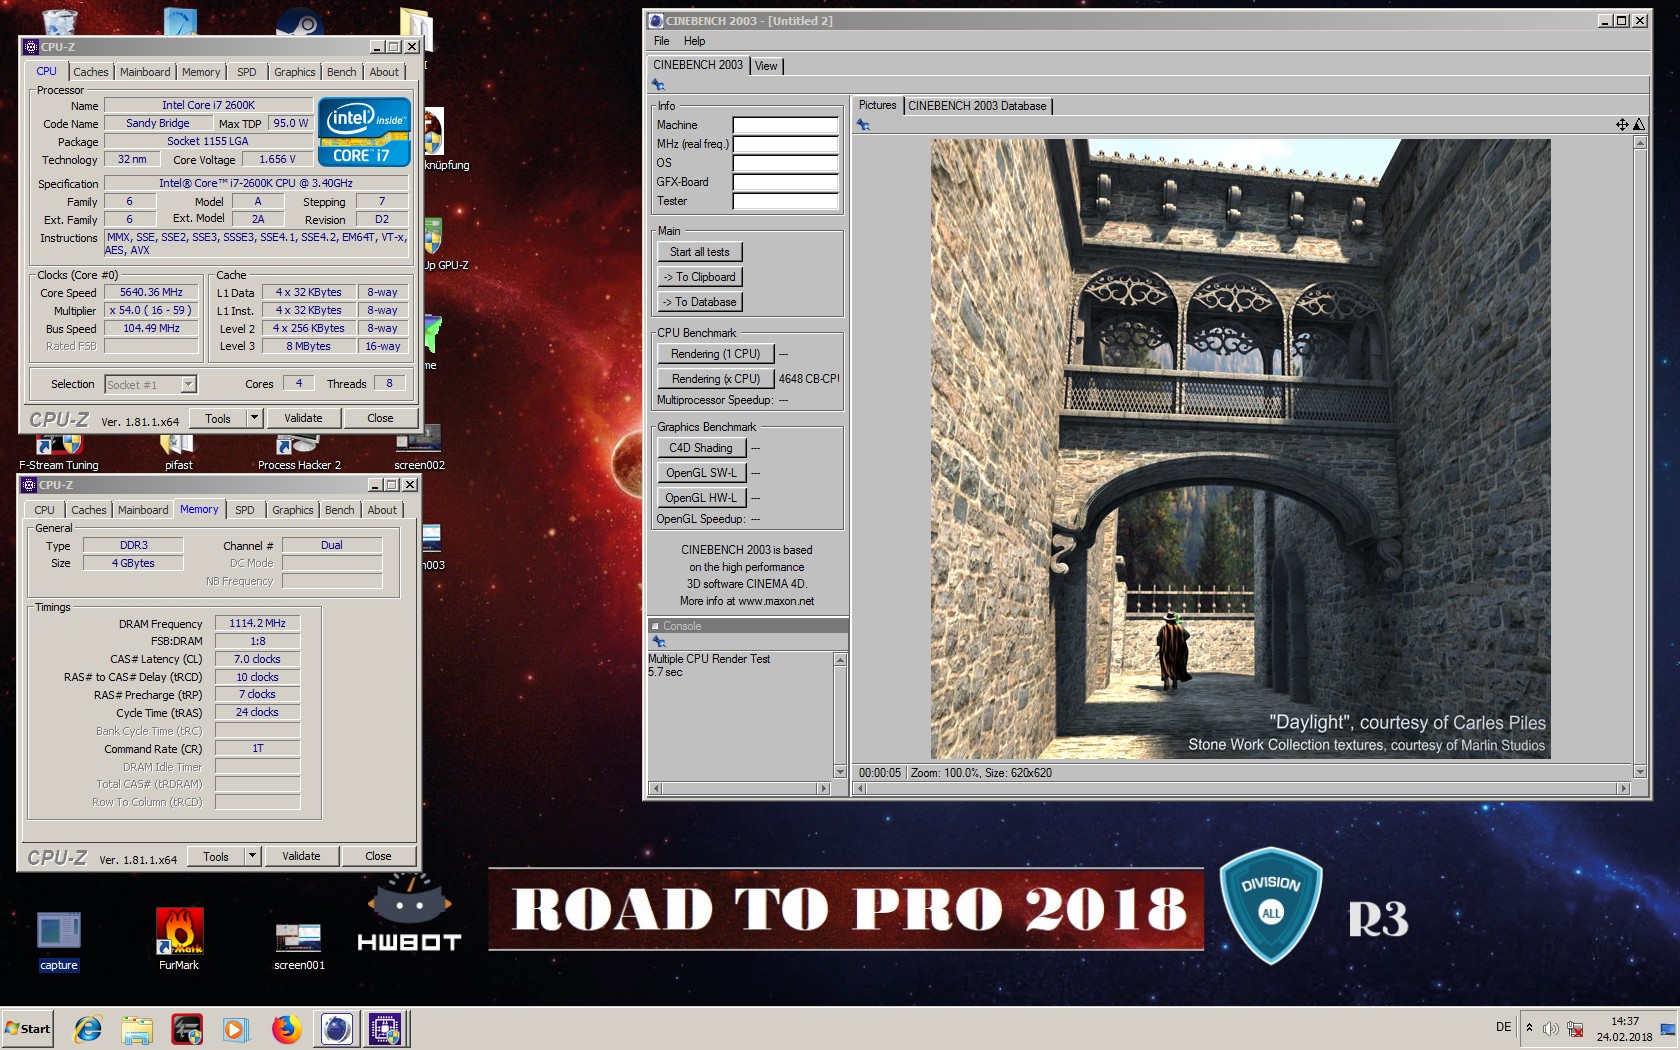Click the DE language indicator

pos(1503,1027)
